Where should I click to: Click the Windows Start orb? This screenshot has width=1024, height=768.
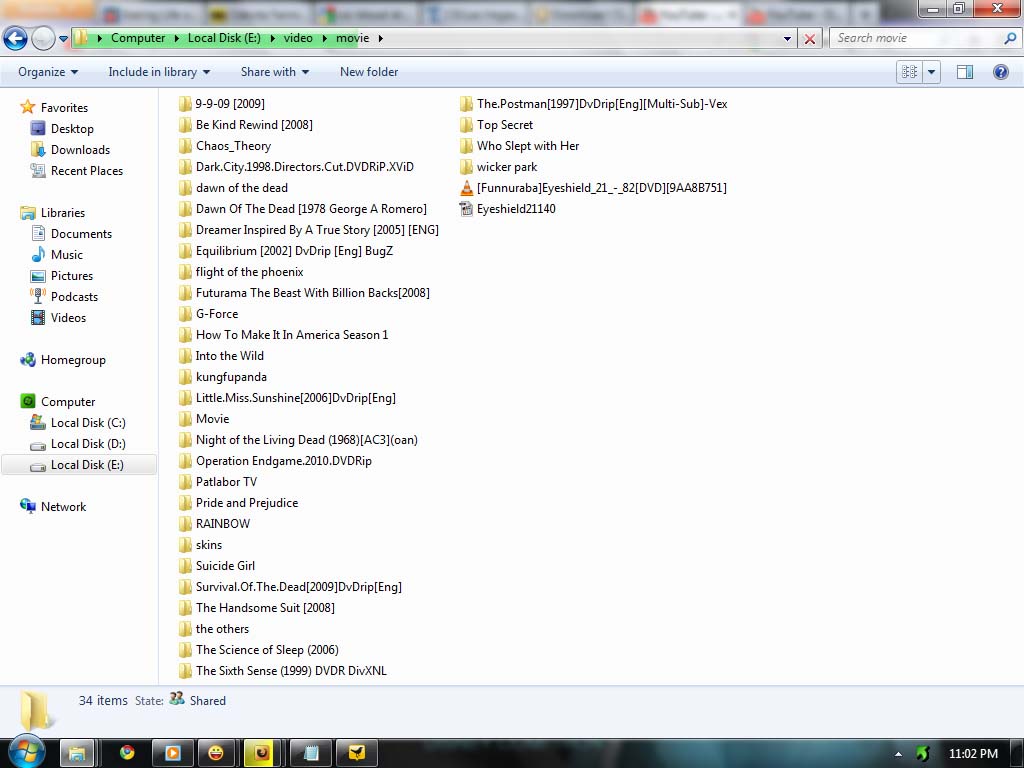point(26,752)
